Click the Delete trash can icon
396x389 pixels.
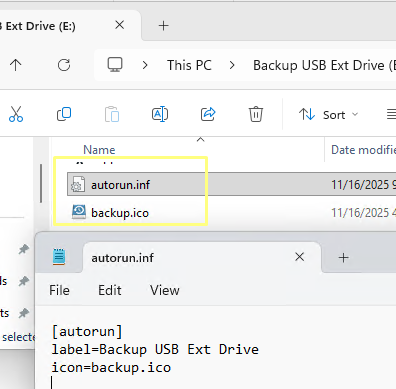[x=256, y=114]
